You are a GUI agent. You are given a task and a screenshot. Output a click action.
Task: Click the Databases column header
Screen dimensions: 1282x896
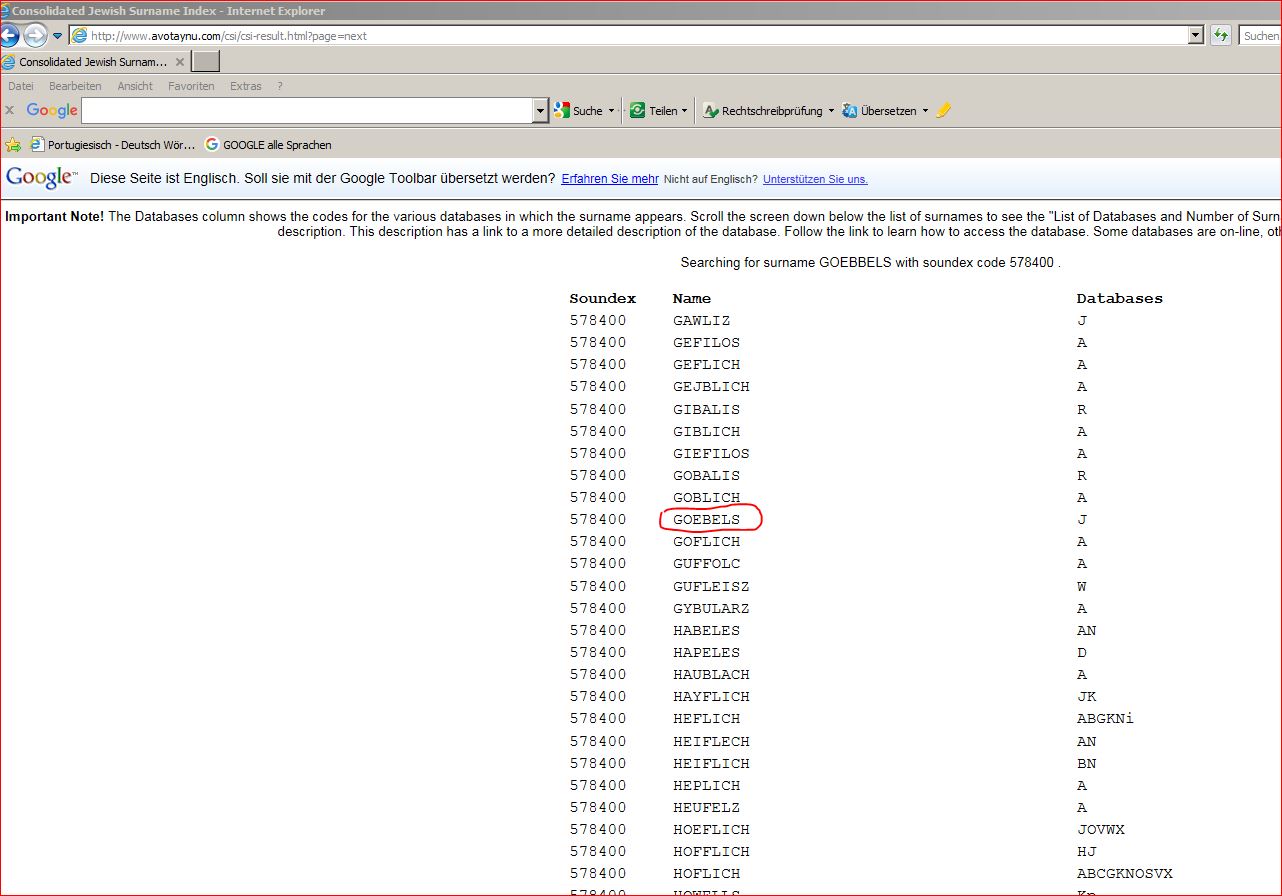click(x=1120, y=298)
